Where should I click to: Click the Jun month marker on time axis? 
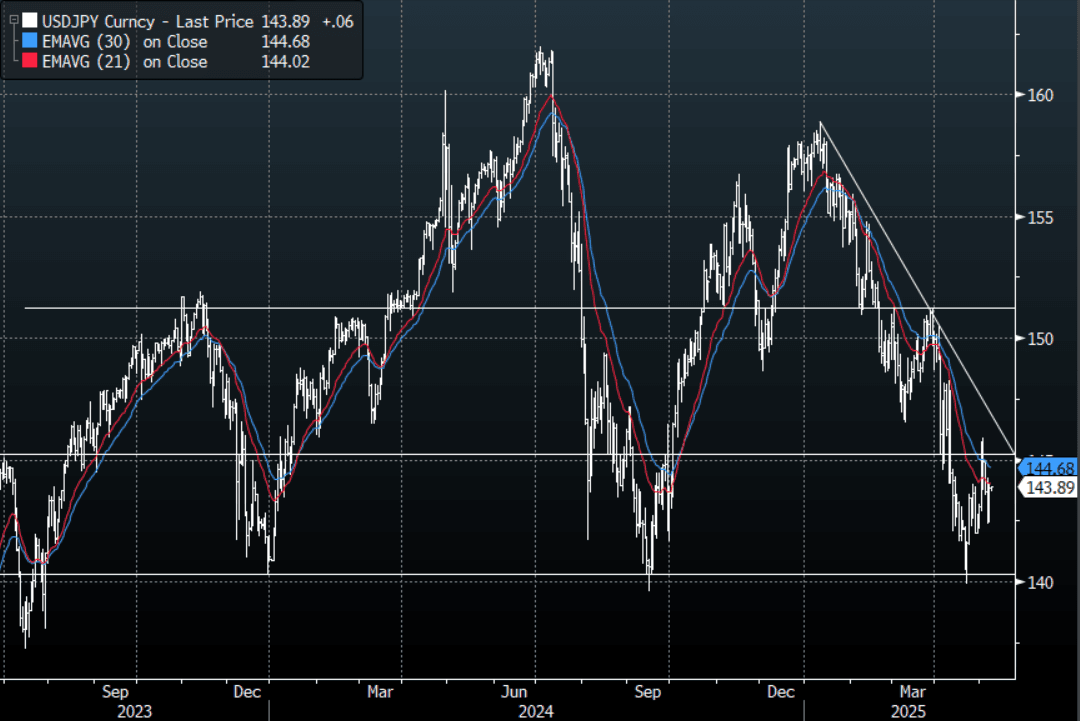click(513, 691)
